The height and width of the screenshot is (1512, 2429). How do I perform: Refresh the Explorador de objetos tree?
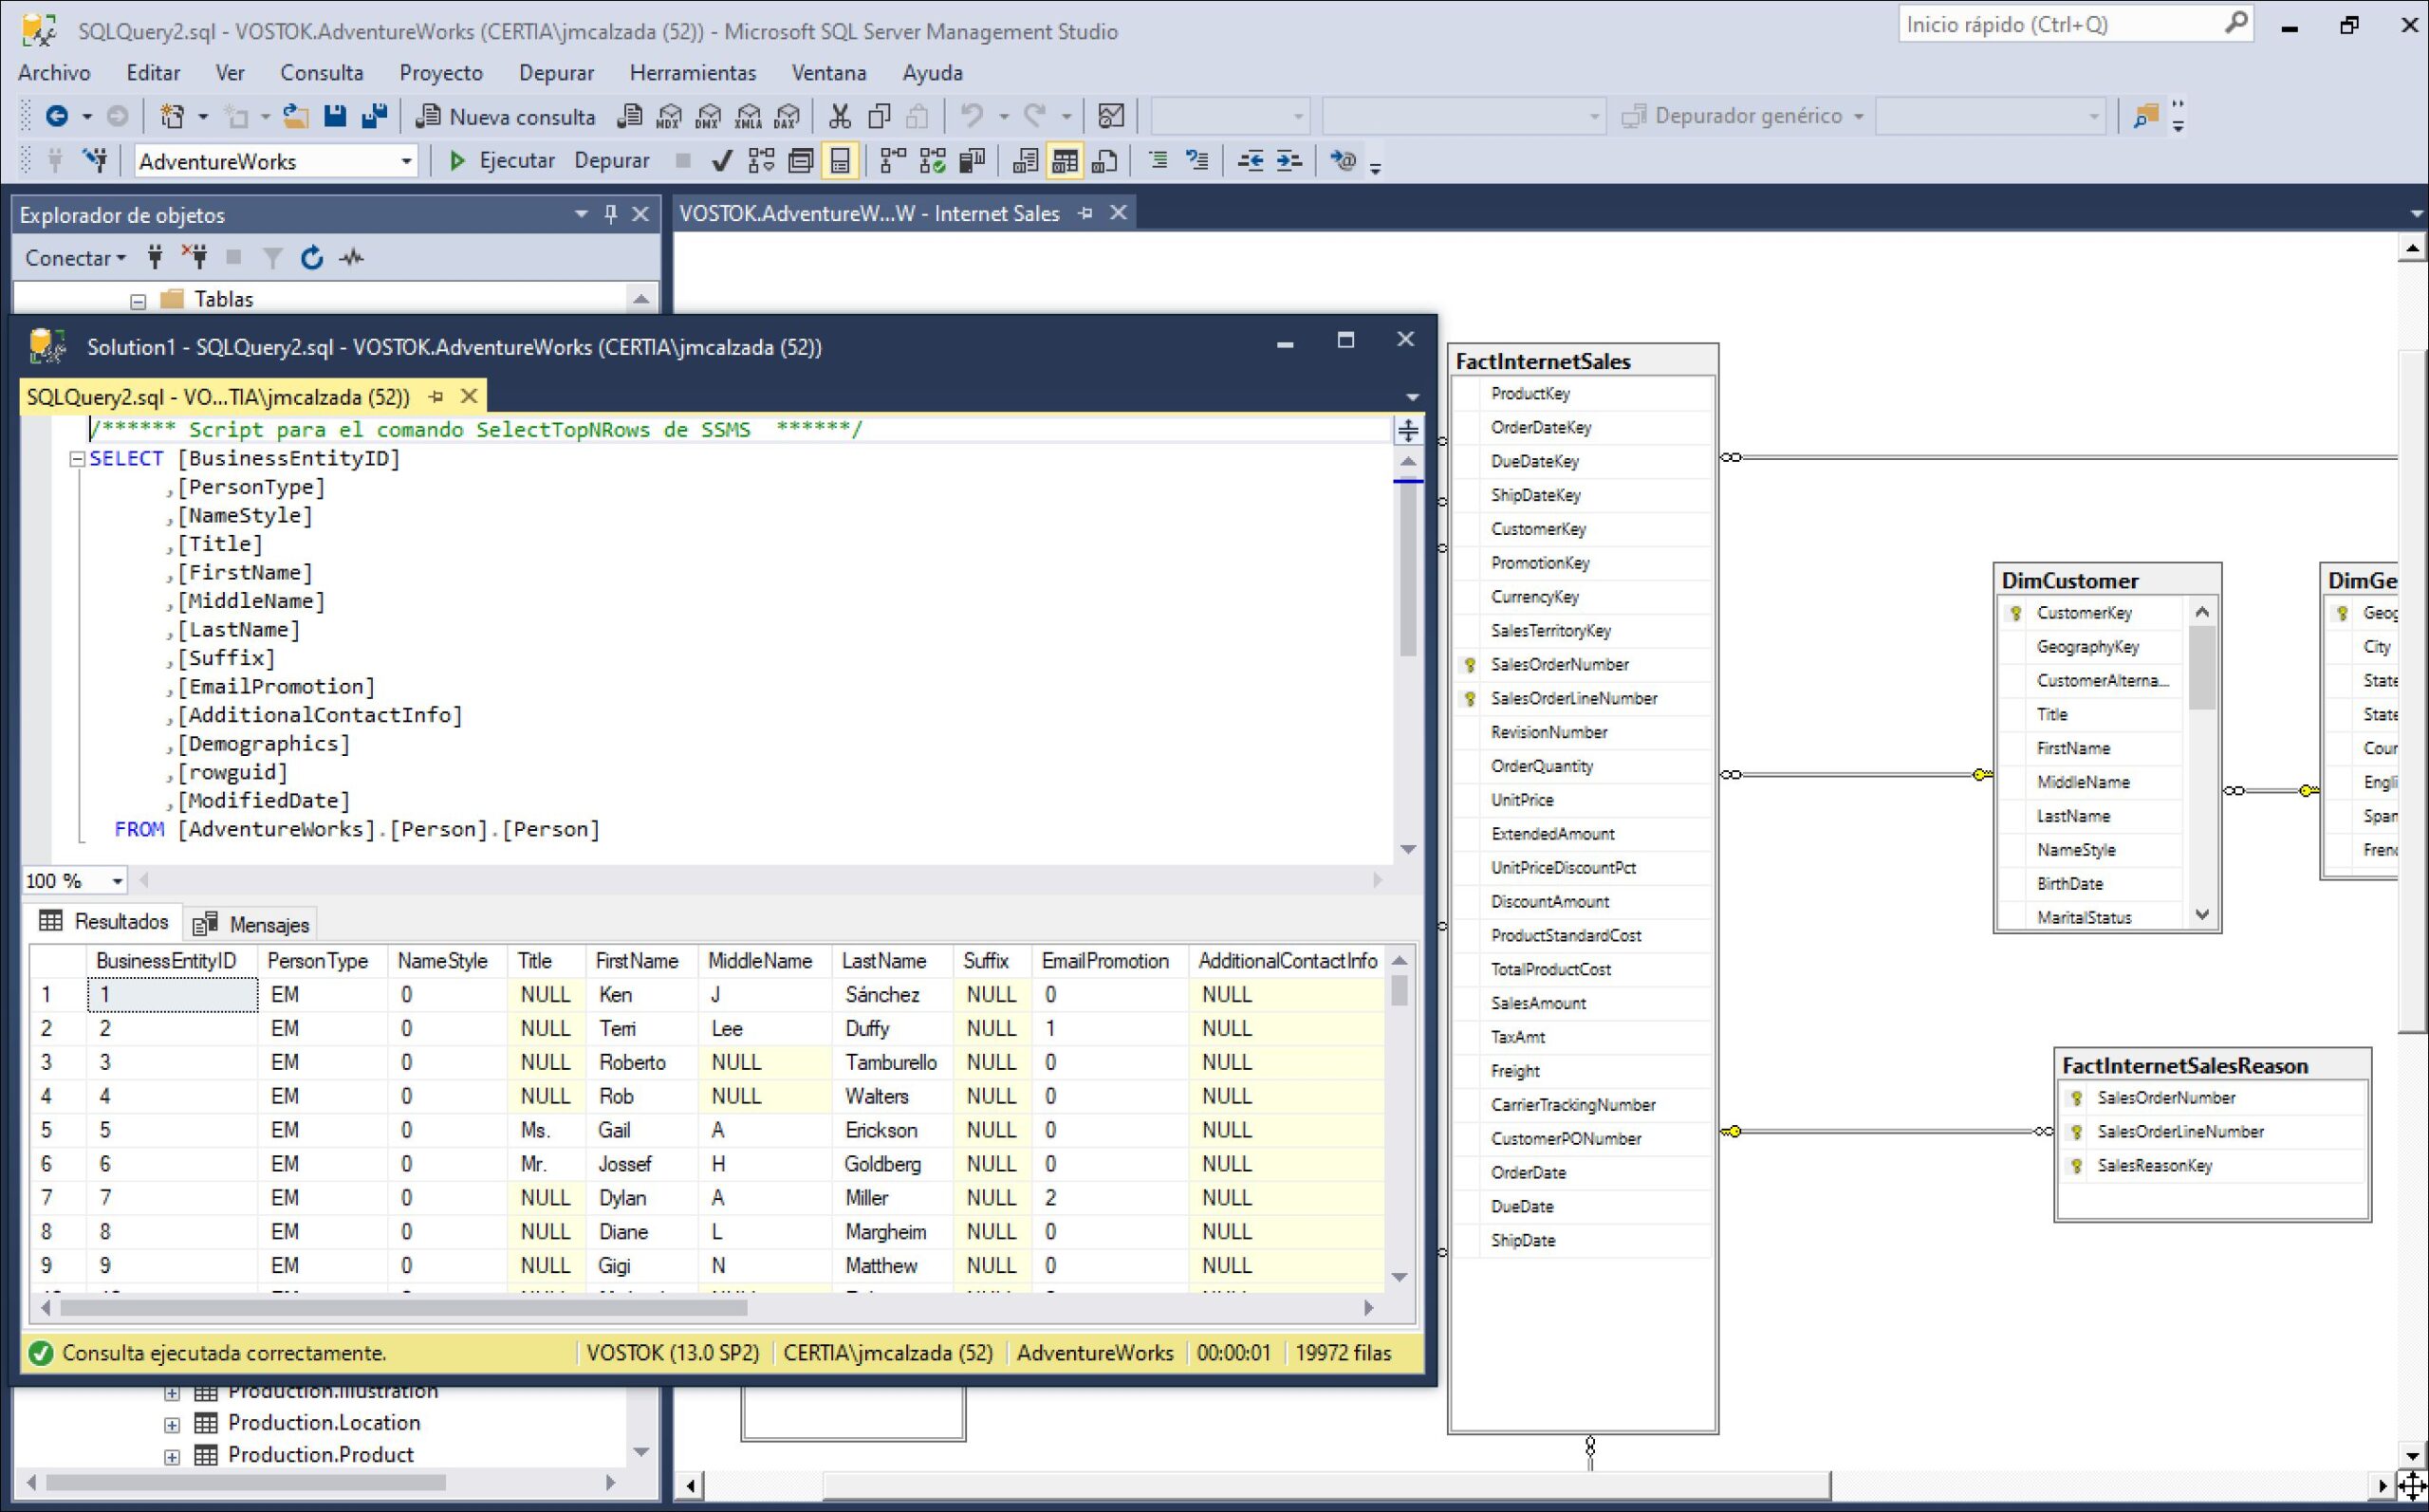coord(311,257)
